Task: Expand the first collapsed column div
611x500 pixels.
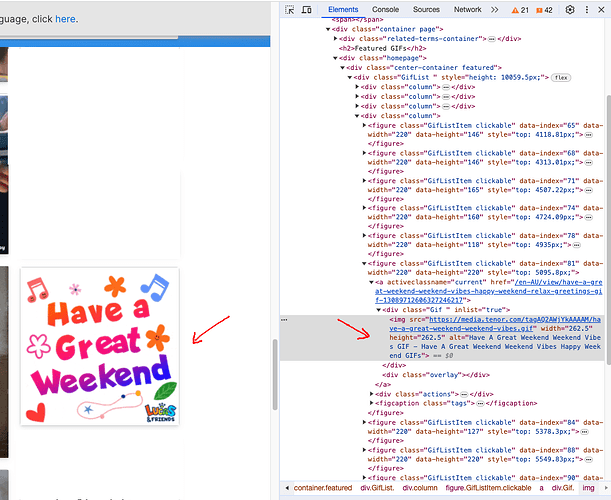Action: pos(357,87)
